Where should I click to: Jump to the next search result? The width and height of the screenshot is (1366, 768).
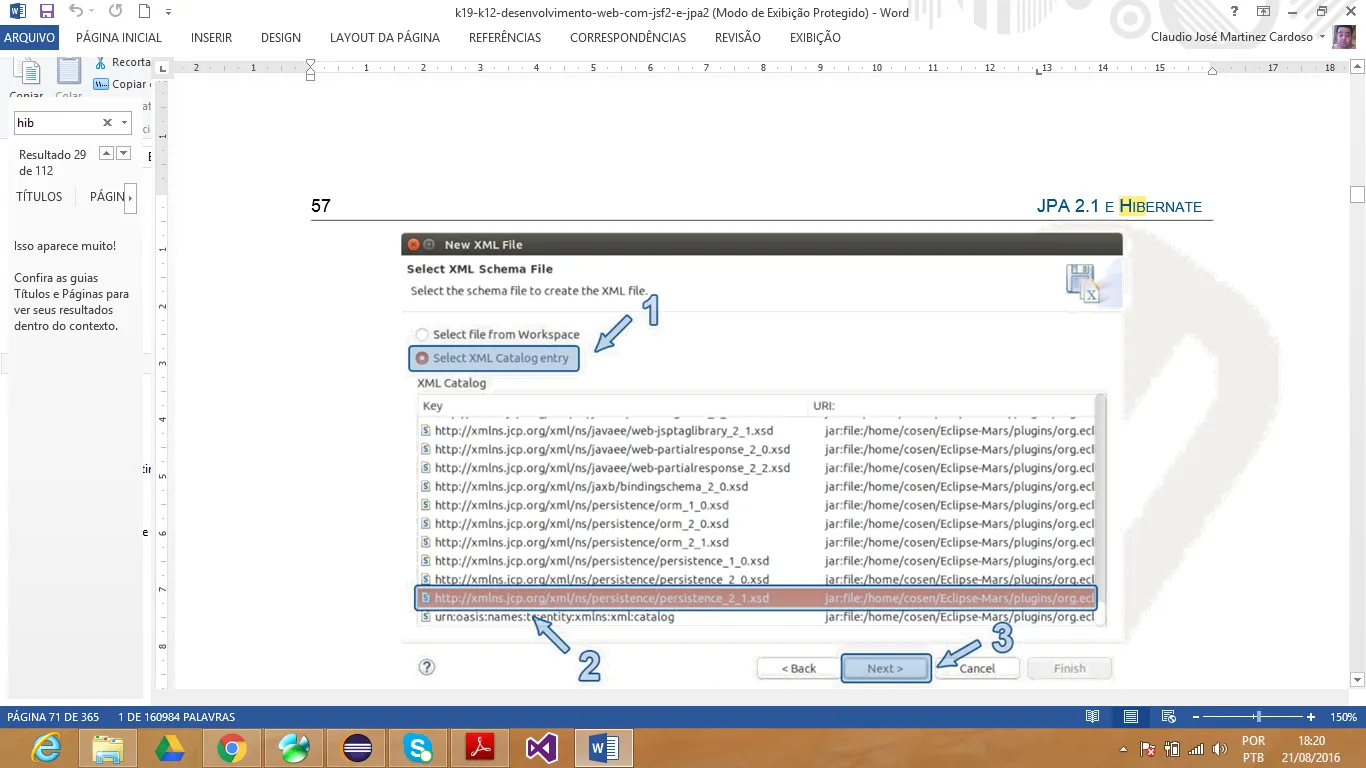pos(124,153)
